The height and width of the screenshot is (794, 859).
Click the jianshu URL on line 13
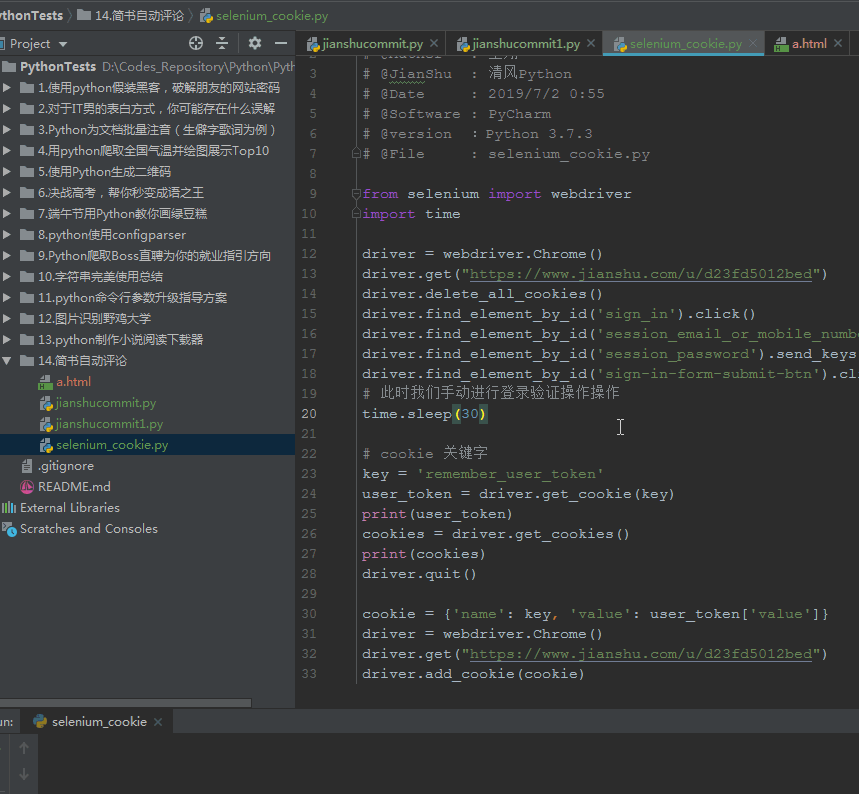click(640, 274)
